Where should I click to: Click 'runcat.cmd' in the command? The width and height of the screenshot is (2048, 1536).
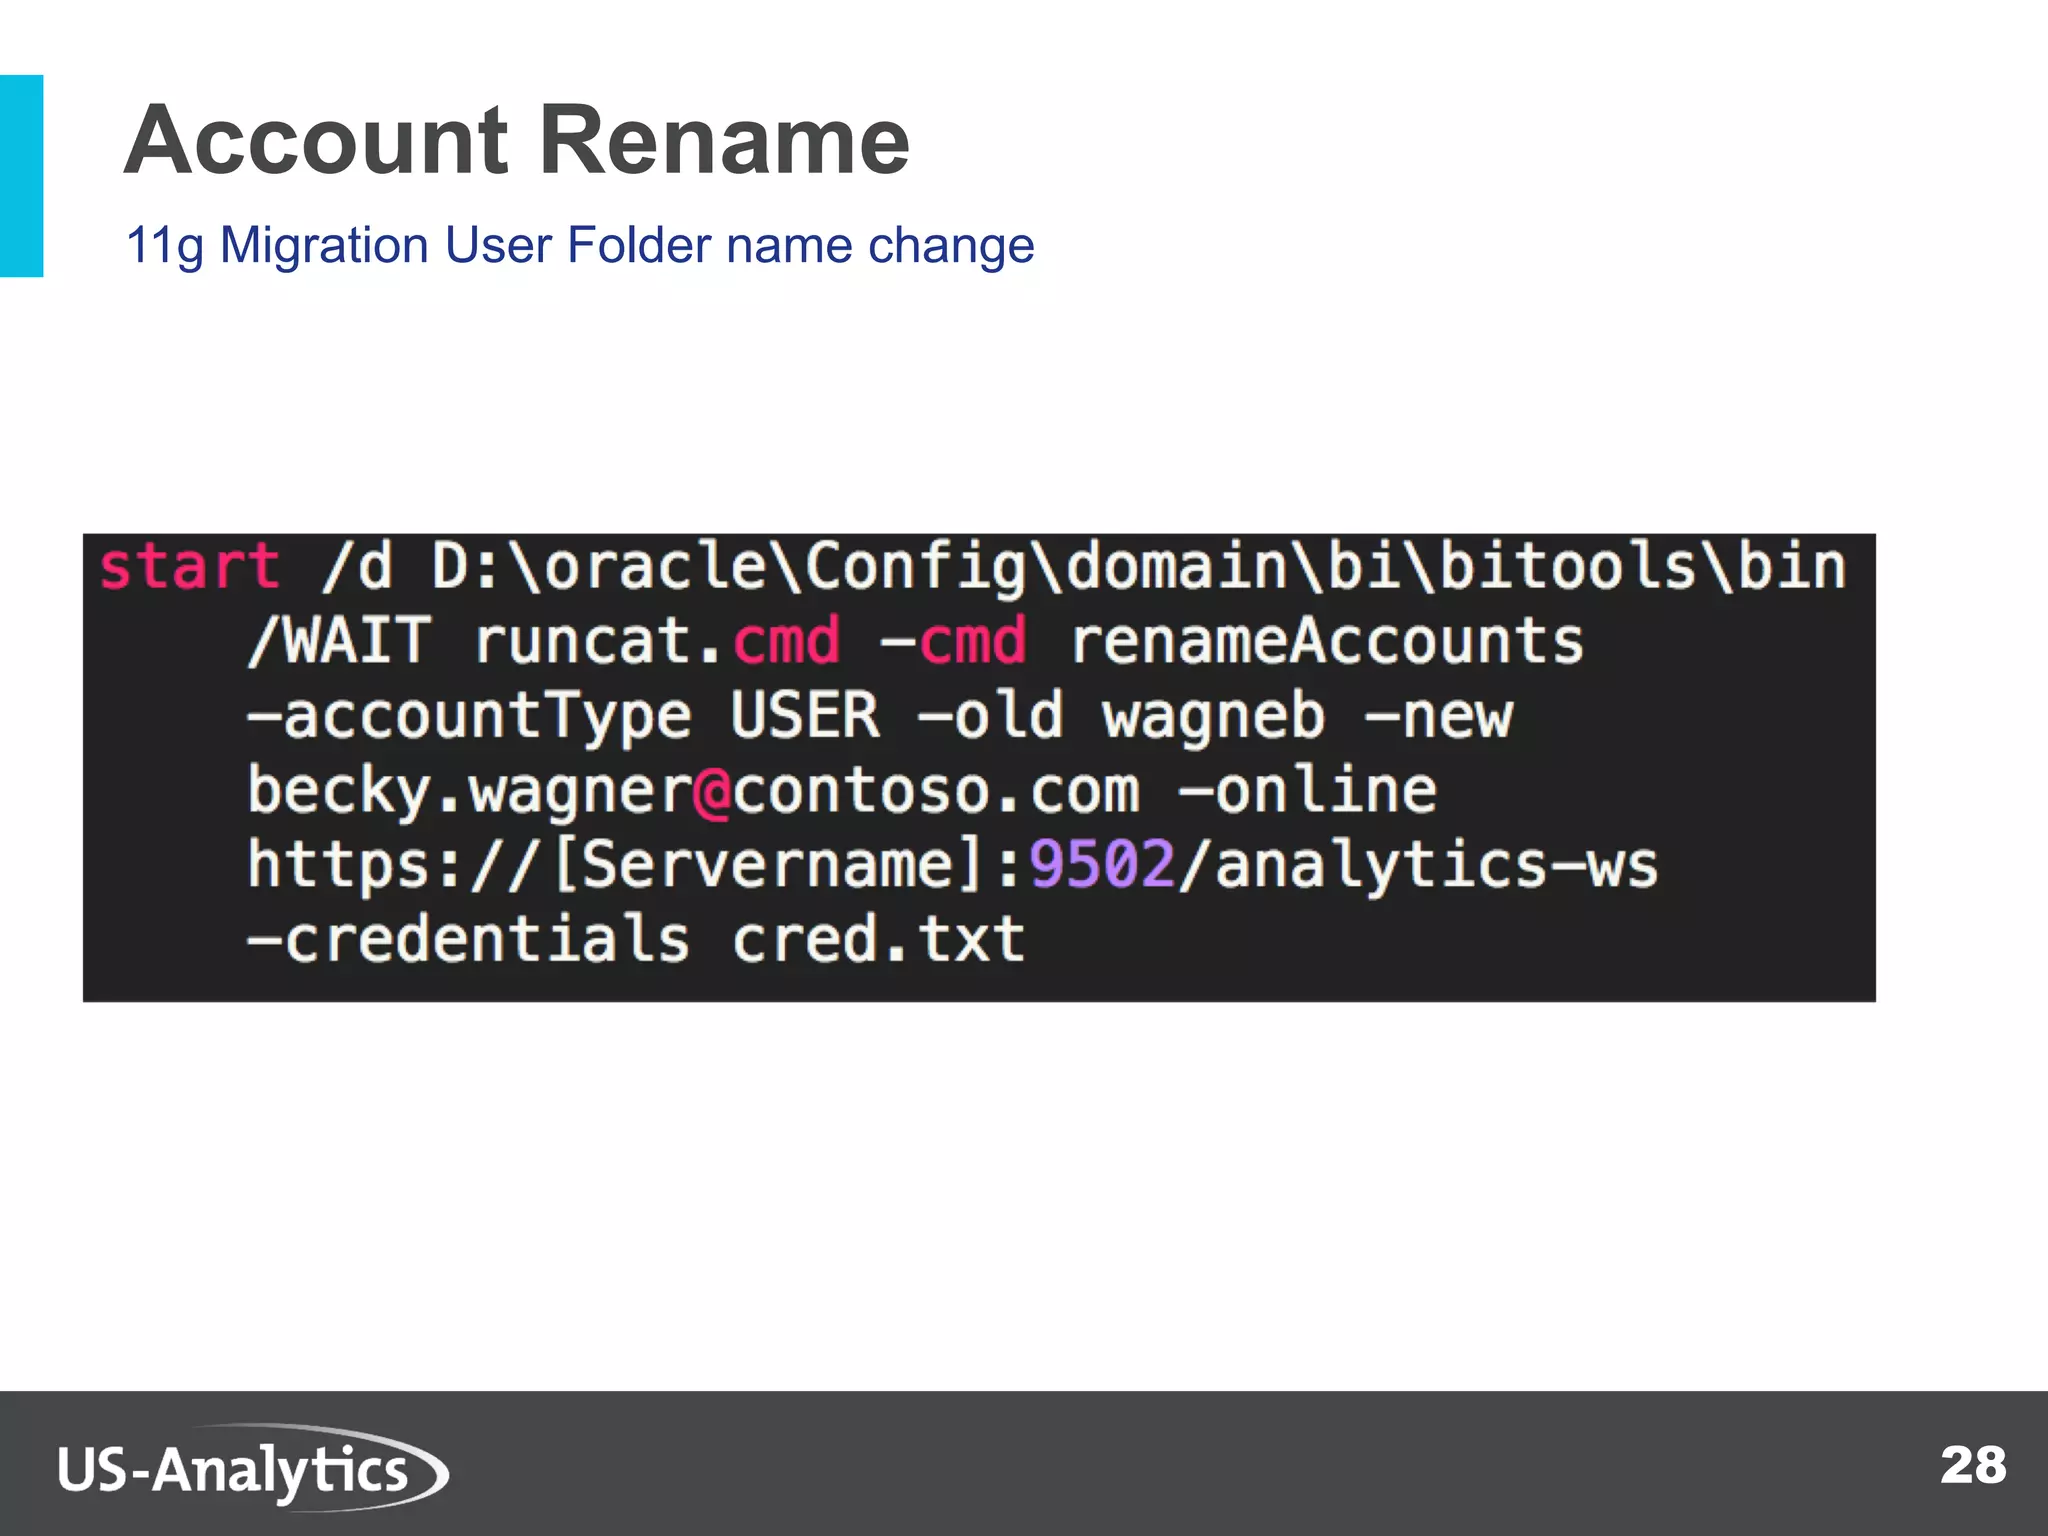click(657, 641)
